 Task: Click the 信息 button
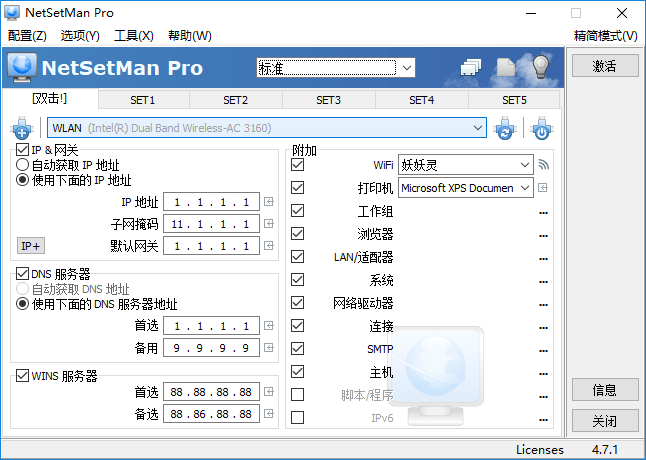(605, 390)
